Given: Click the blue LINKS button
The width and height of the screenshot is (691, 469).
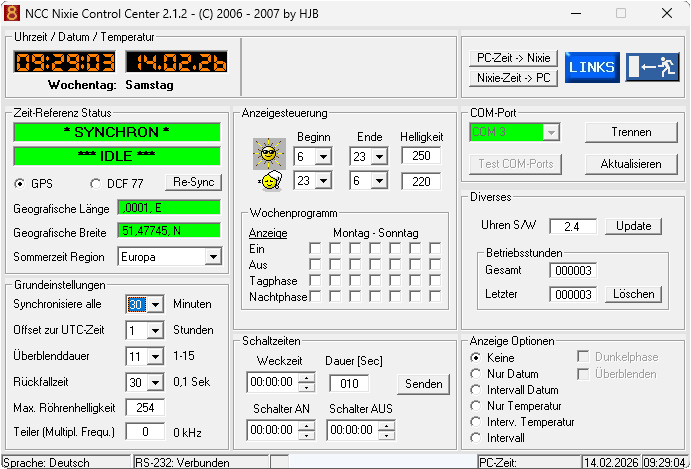Looking at the screenshot, I should (592, 67).
